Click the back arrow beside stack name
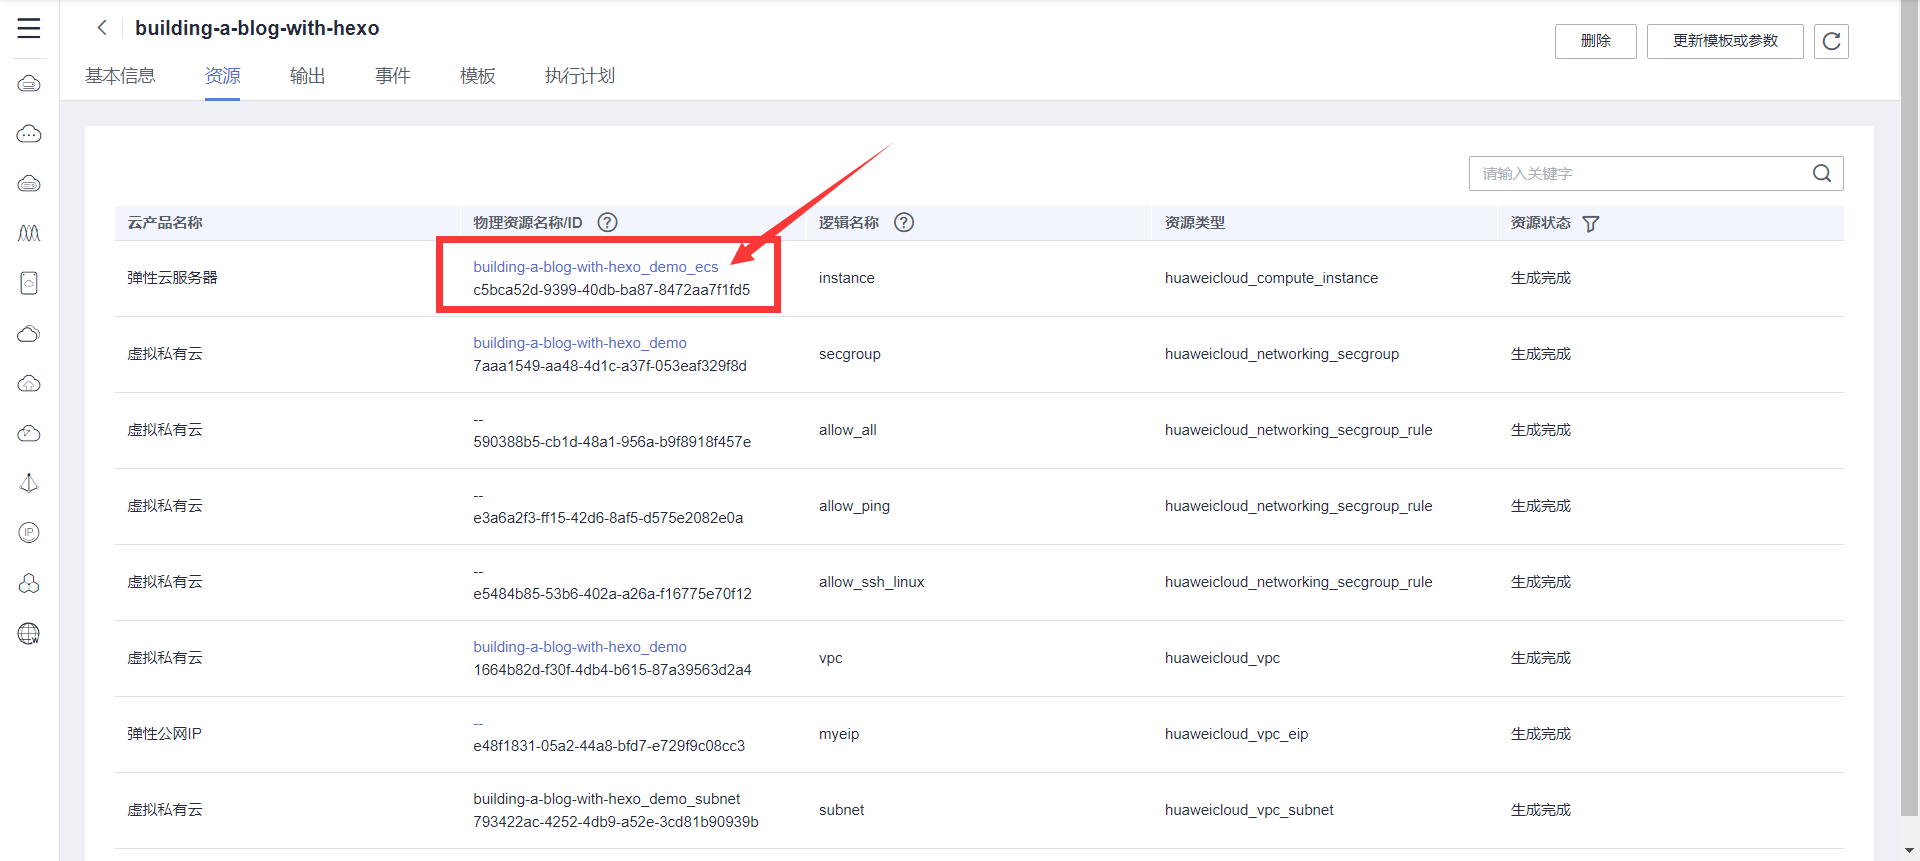1920x861 pixels. pyautogui.click(x=101, y=28)
